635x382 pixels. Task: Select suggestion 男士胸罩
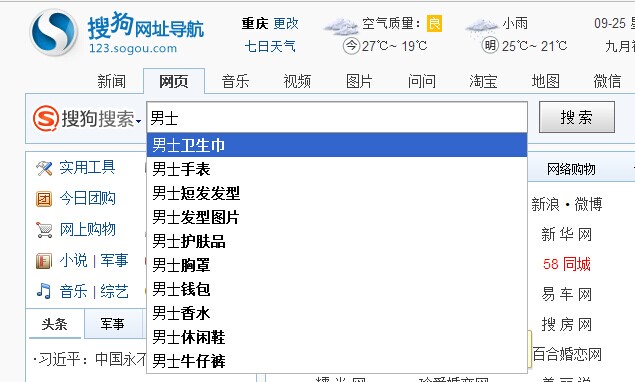point(337,265)
